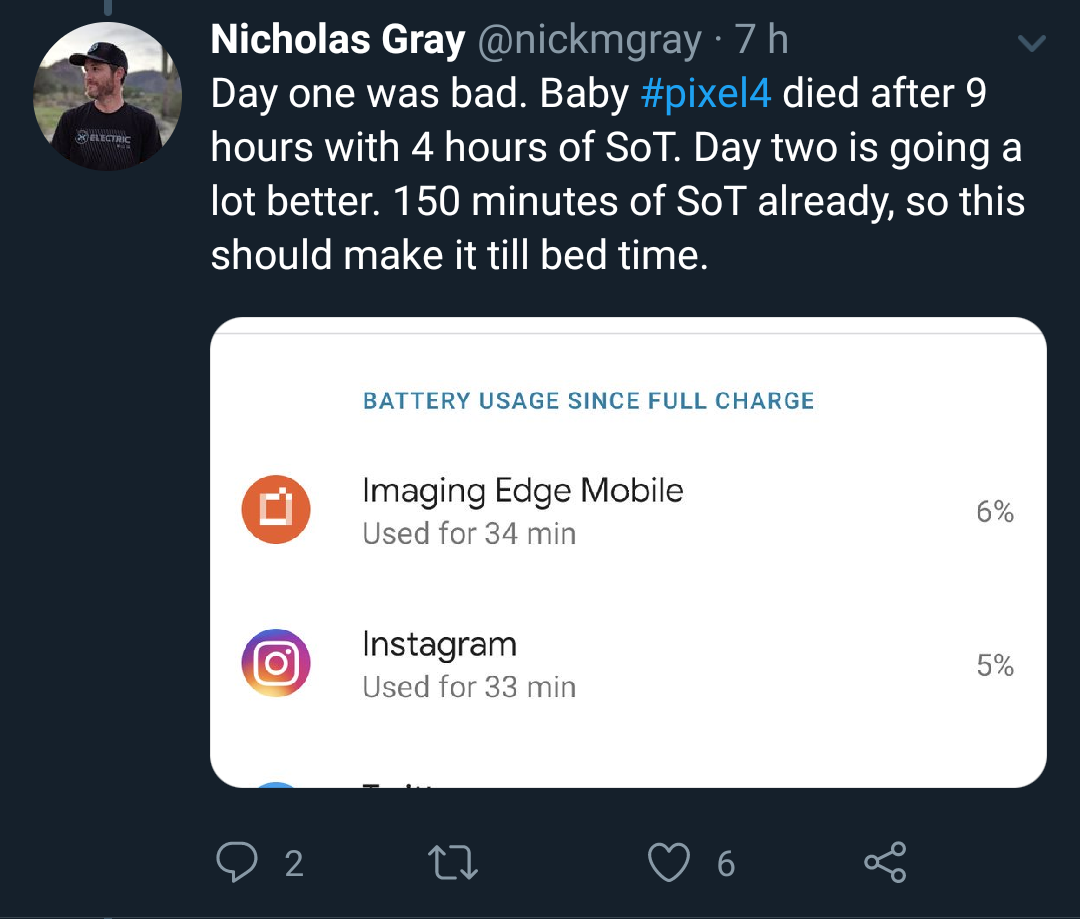Open the #pixel4 hashtag
Image resolution: width=1080 pixels, height=919 pixels.
(x=706, y=94)
